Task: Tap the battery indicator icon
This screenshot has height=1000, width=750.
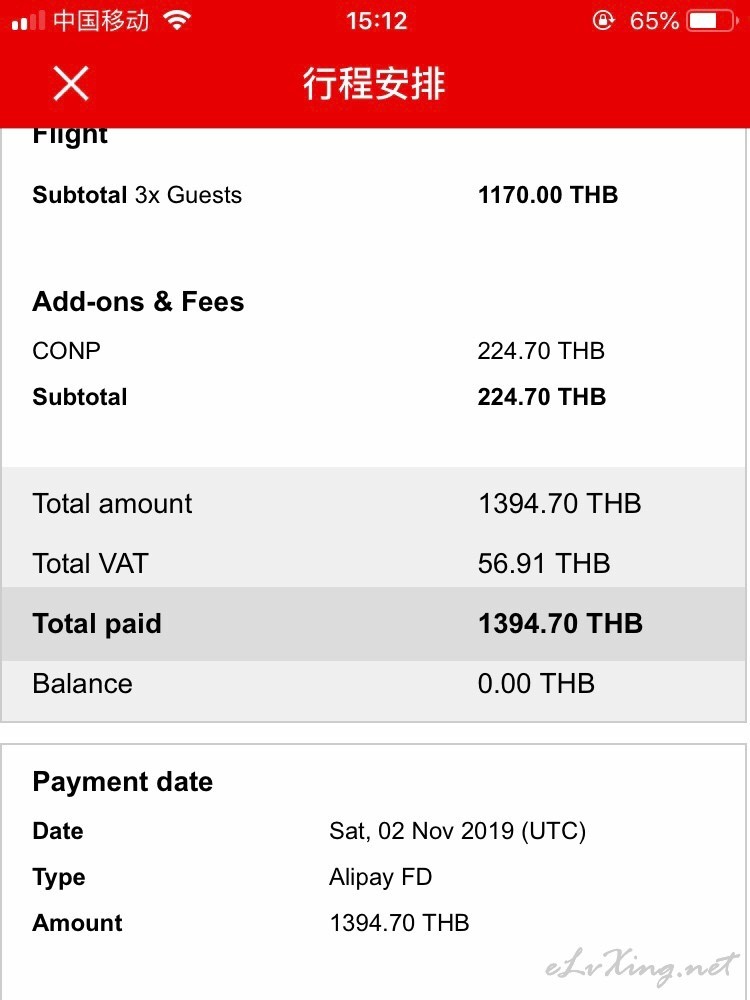Action: click(712, 21)
